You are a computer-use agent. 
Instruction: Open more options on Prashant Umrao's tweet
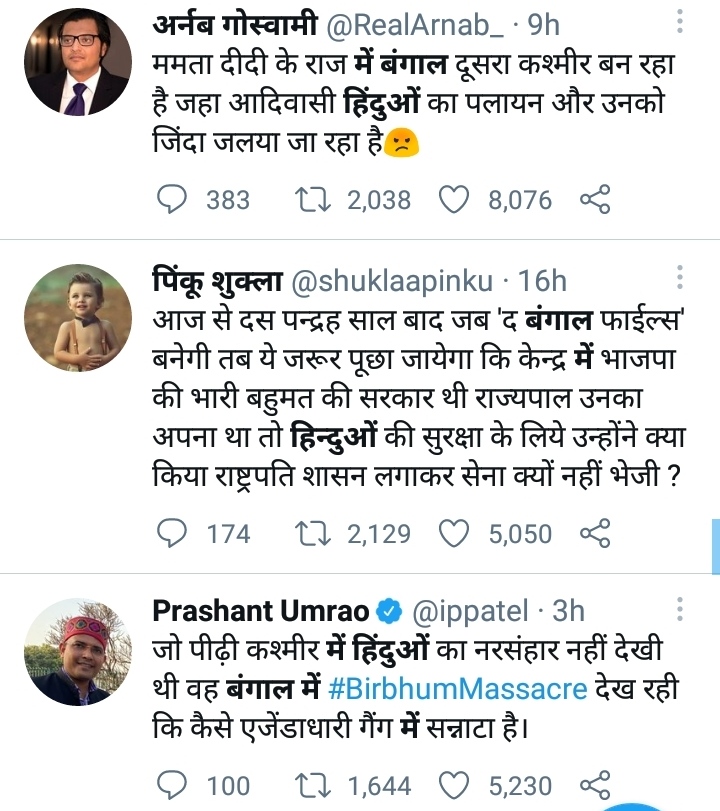pyautogui.click(x=681, y=610)
